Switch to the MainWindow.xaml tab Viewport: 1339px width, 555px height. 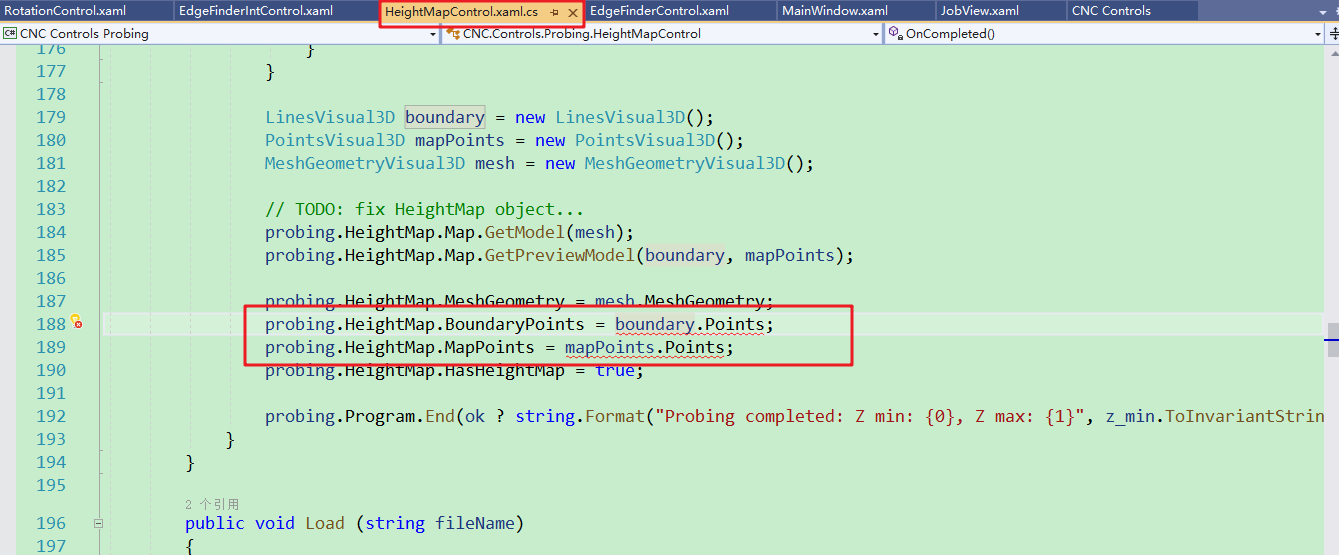point(834,11)
